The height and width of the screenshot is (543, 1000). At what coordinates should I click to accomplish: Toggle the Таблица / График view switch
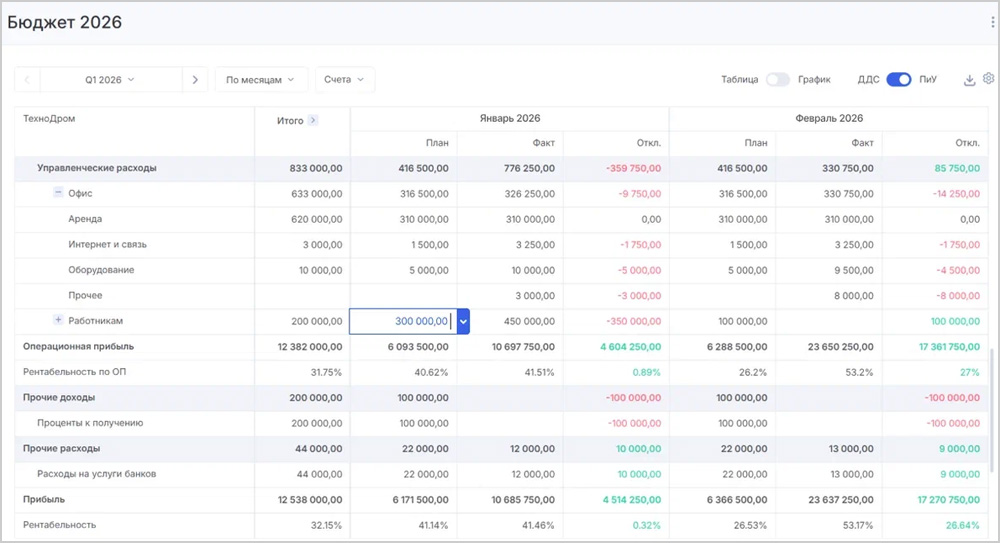pos(777,80)
